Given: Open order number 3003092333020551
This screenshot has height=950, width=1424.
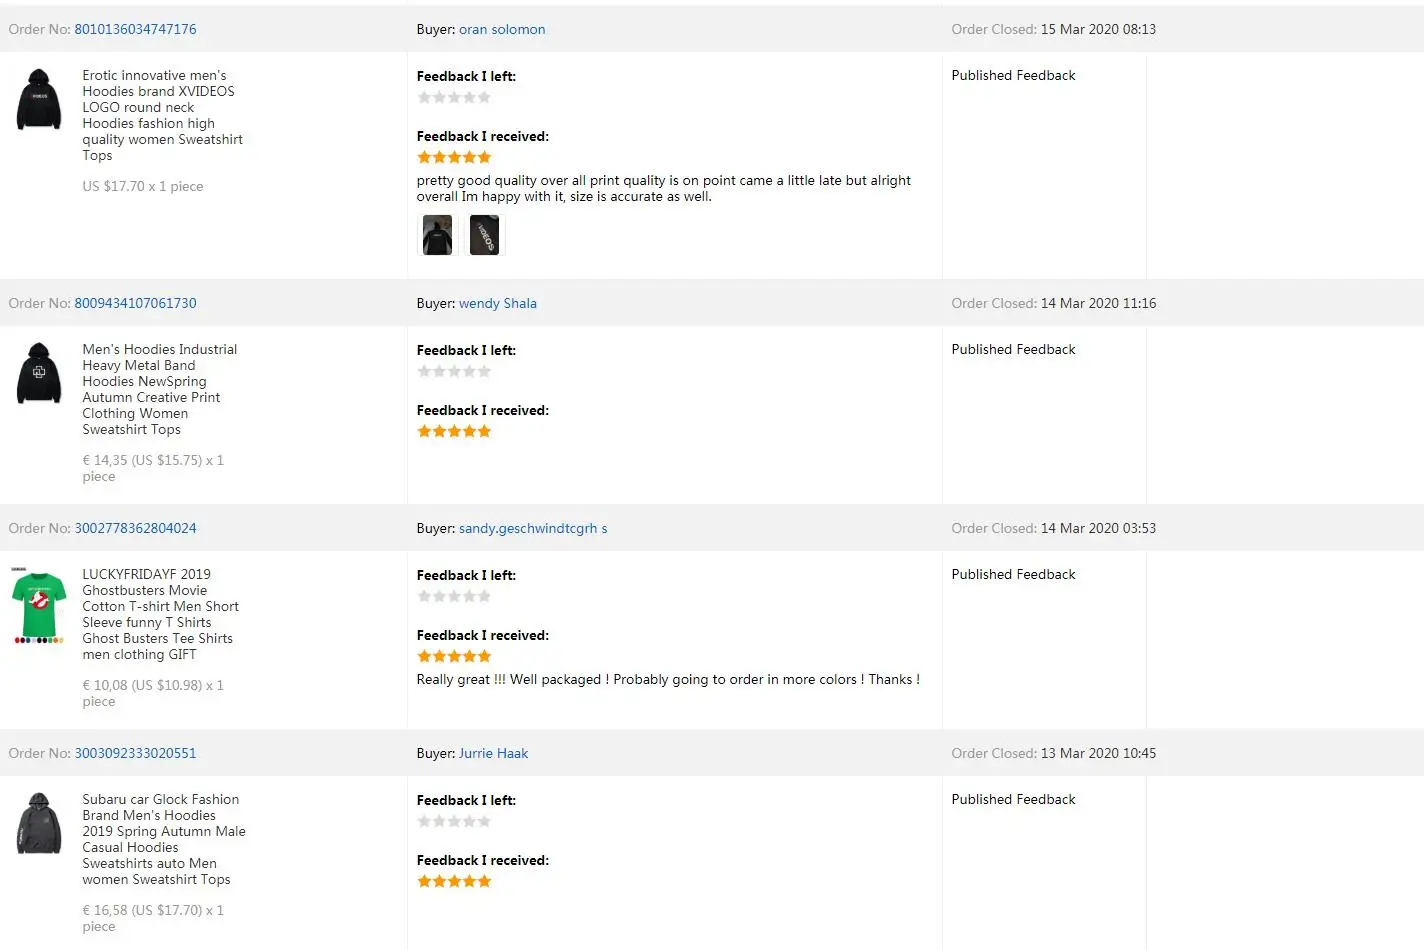Looking at the screenshot, I should (135, 753).
